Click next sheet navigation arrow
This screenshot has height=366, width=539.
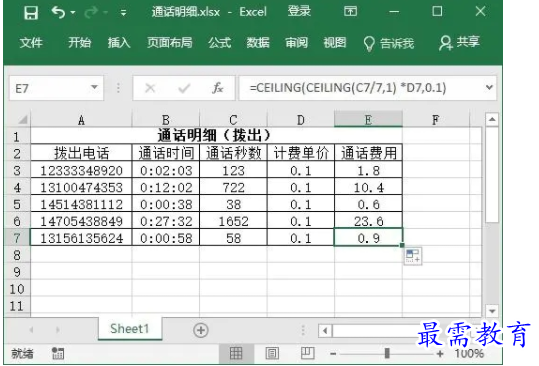(x=57, y=330)
